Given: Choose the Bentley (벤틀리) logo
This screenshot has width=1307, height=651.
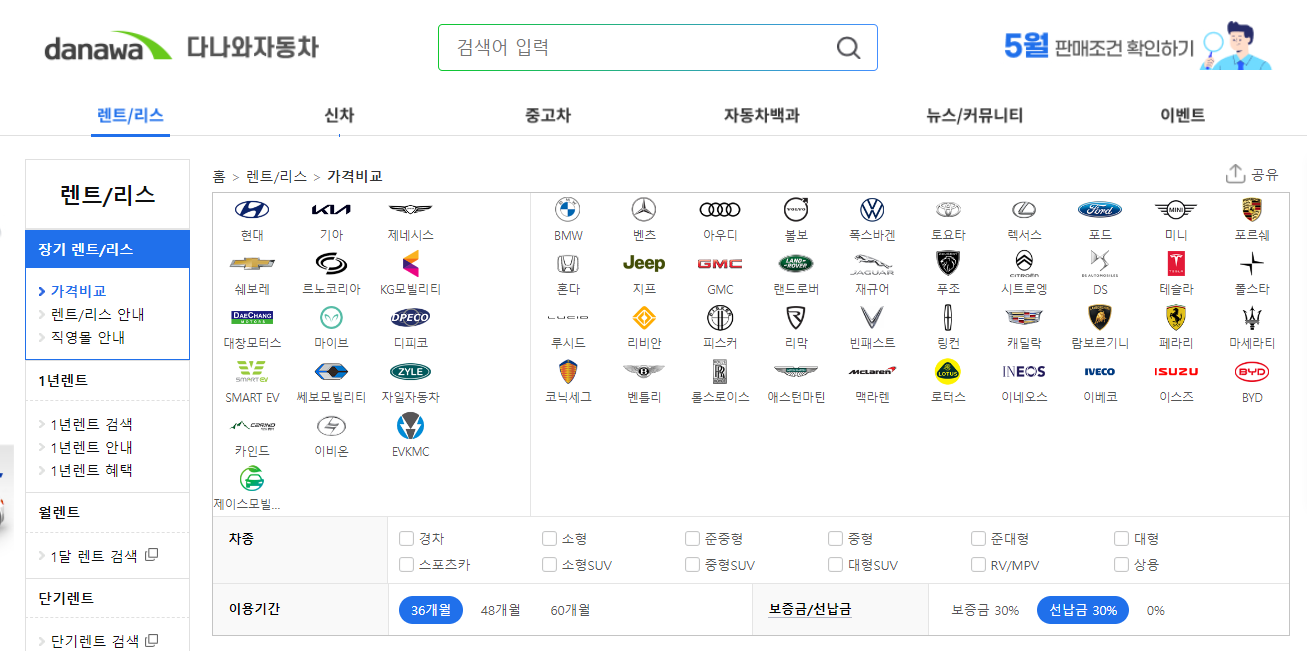Looking at the screenshot, I should tap(644, 371).
